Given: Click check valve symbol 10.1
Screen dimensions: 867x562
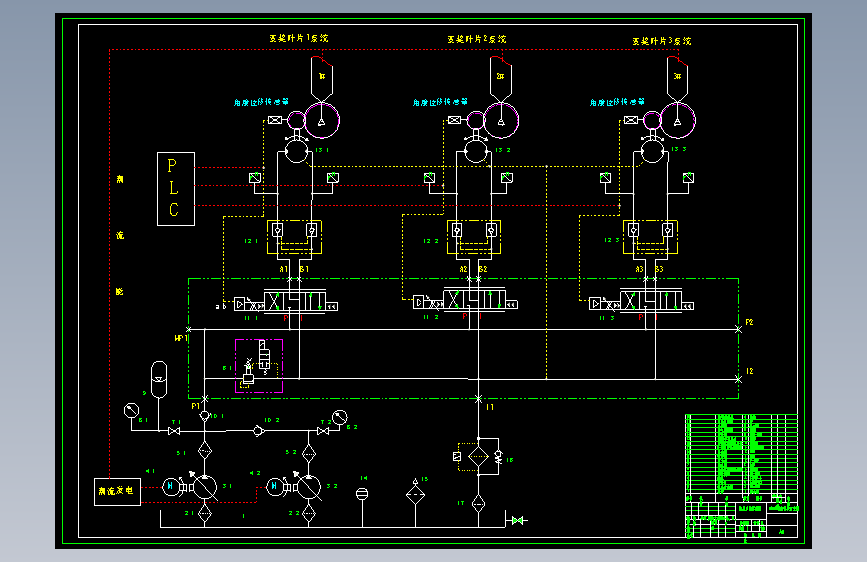Looking at the screenshot, I should [x=205, y=415].
